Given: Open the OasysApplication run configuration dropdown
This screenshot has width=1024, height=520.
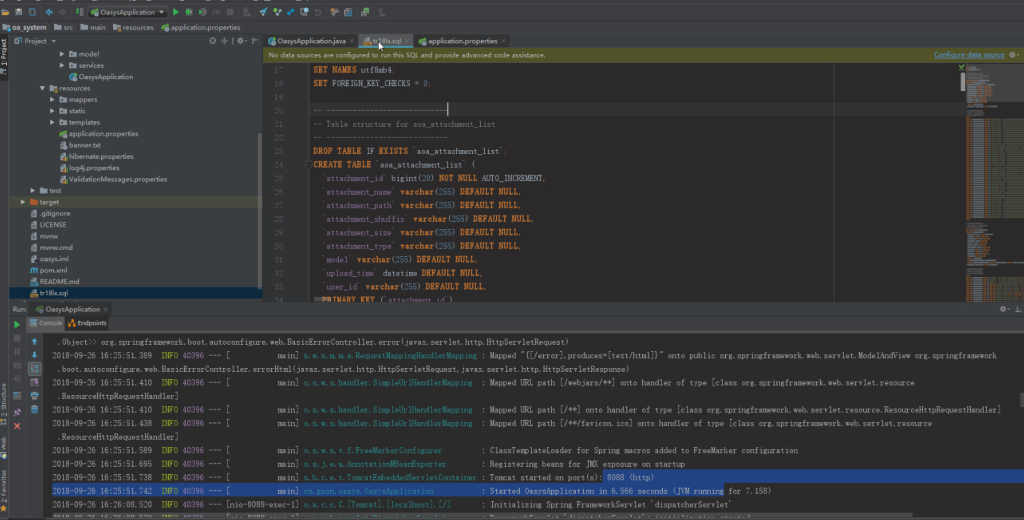Looking at the screenshot, I should click(128, 12).
